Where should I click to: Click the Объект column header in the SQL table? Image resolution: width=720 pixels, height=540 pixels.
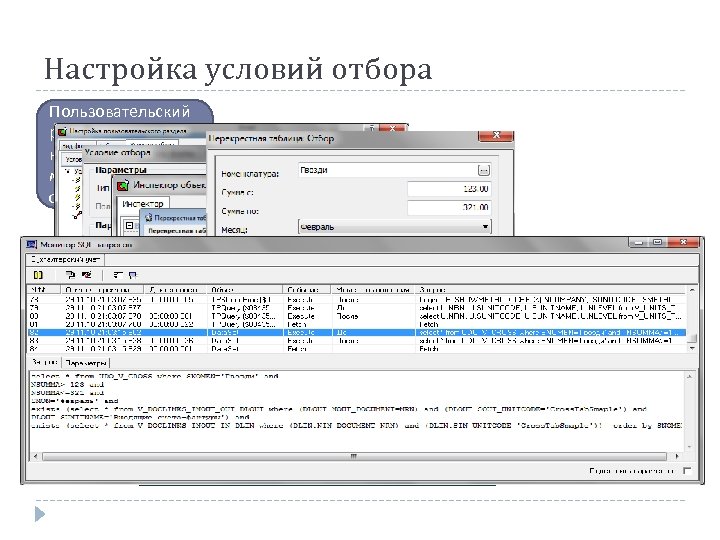click(245, 290)
